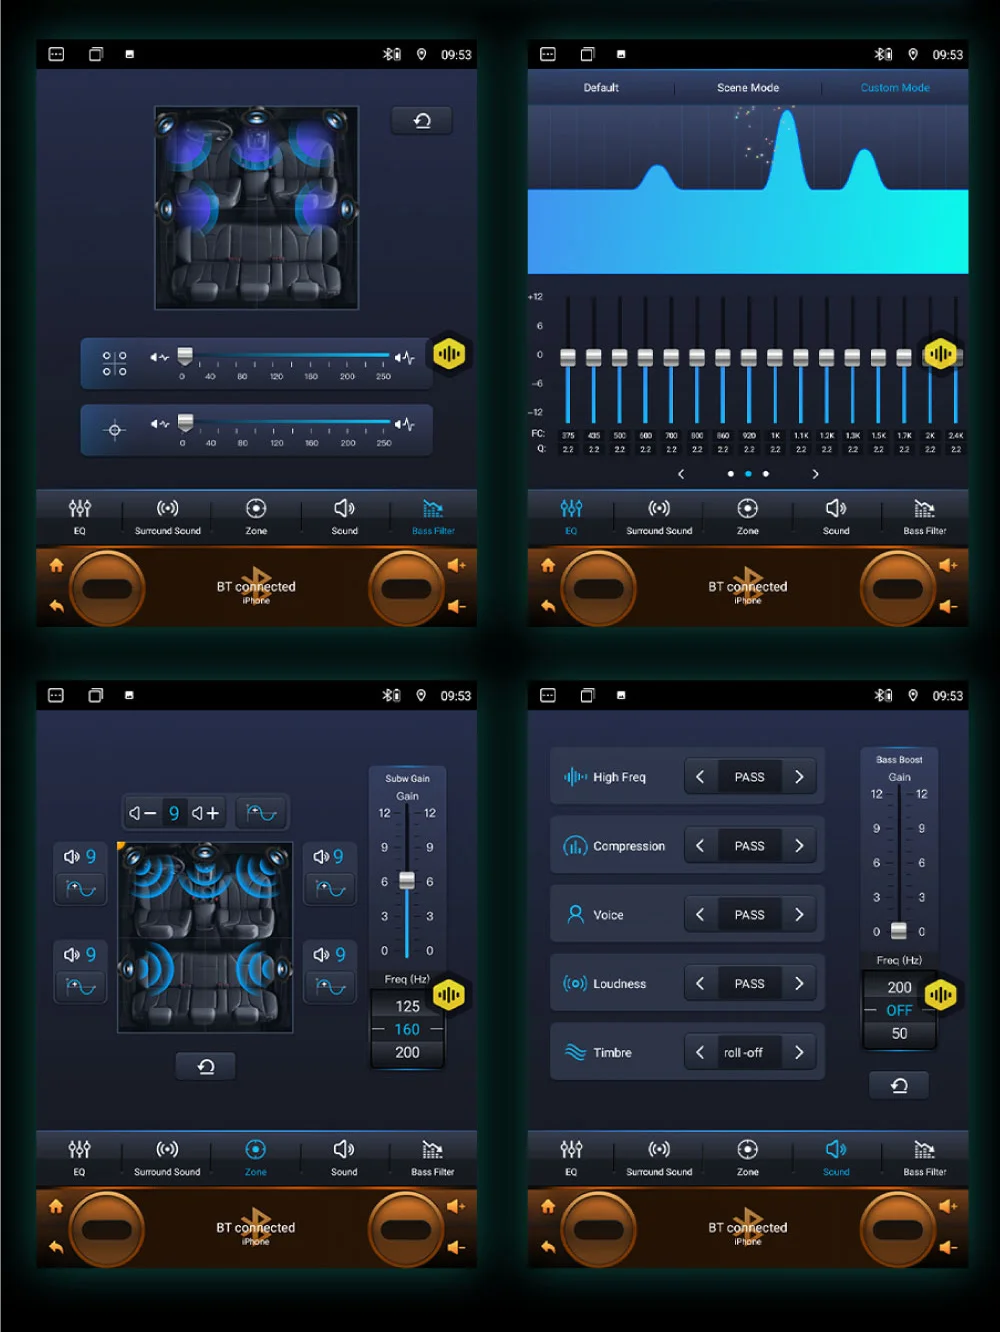Decrease master speaker volume on Zone screen

(x=142, y=813)
